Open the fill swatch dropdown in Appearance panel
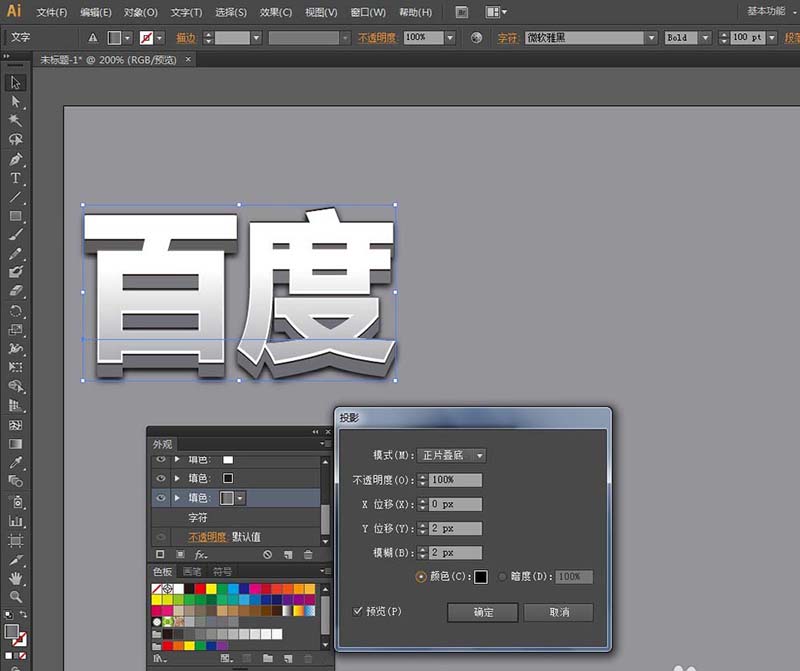Viewport: 800px width, 671px height. point(240,498)
